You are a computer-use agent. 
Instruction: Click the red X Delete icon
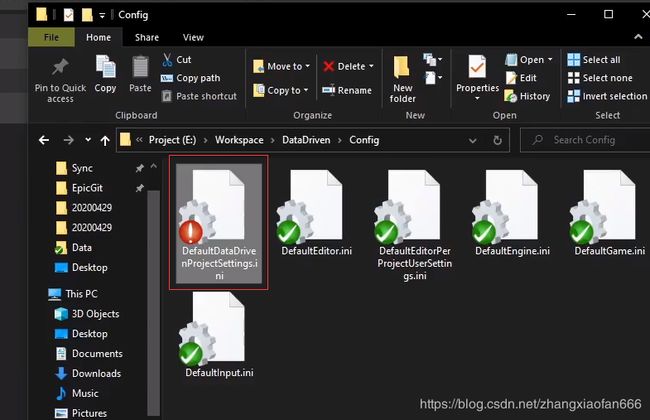(x=329, y=66)
